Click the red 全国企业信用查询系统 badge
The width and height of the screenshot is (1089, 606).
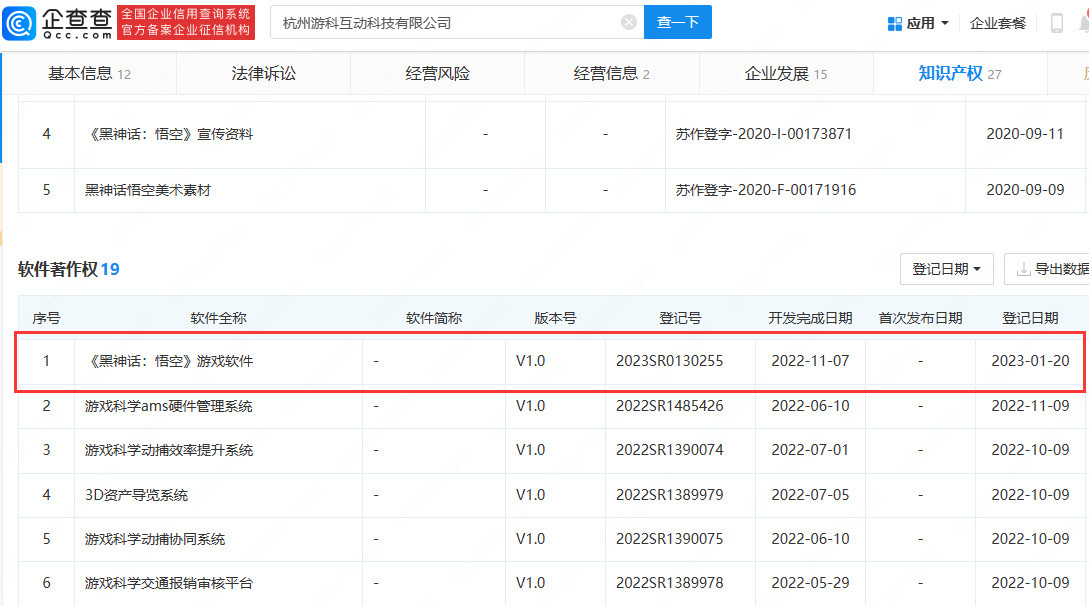point(186,21)
